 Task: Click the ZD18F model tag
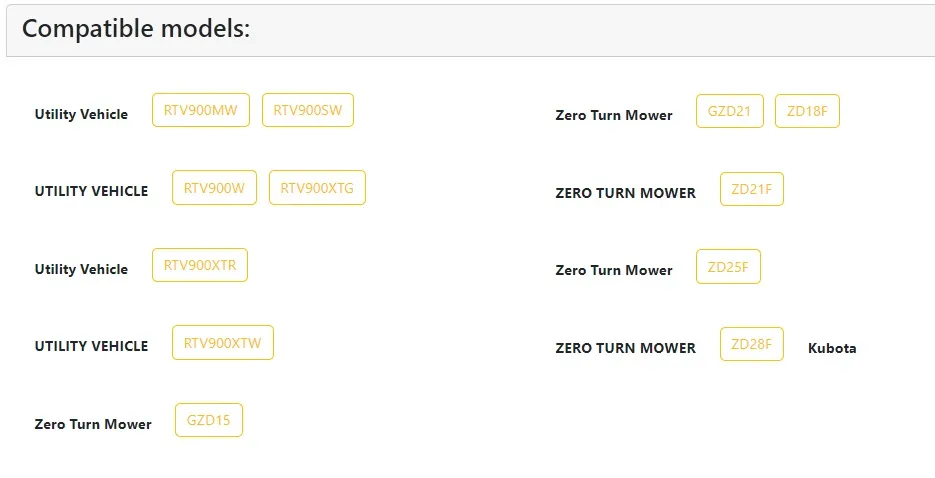tap(807, 111)
